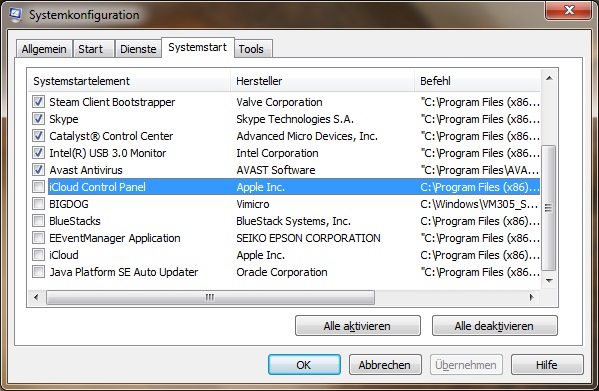
Task: Select the Steam Client Bootstrapper row text
Action: (x=112, y=102)
